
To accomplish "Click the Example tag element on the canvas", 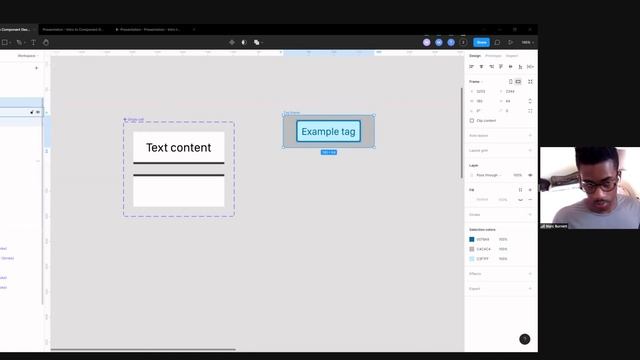I will tap(329, 131).
